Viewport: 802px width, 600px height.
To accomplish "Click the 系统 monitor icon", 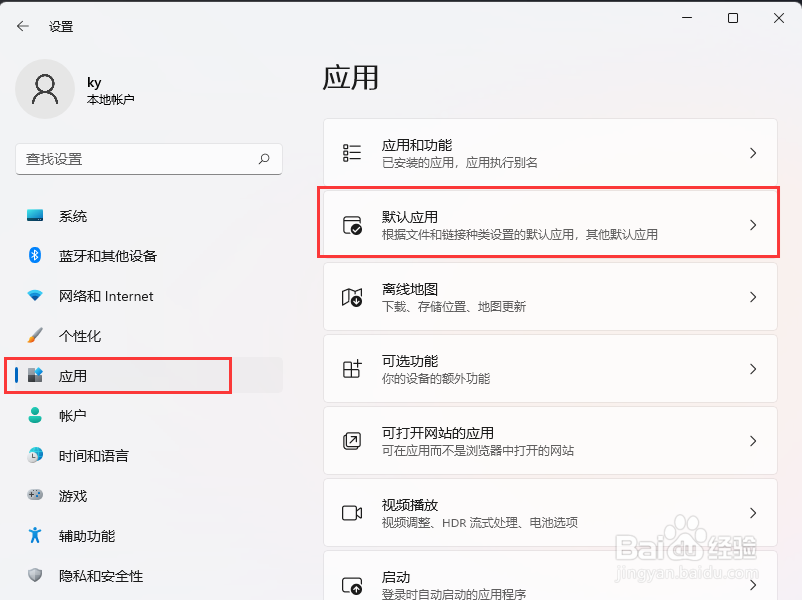I will (35, 215).
